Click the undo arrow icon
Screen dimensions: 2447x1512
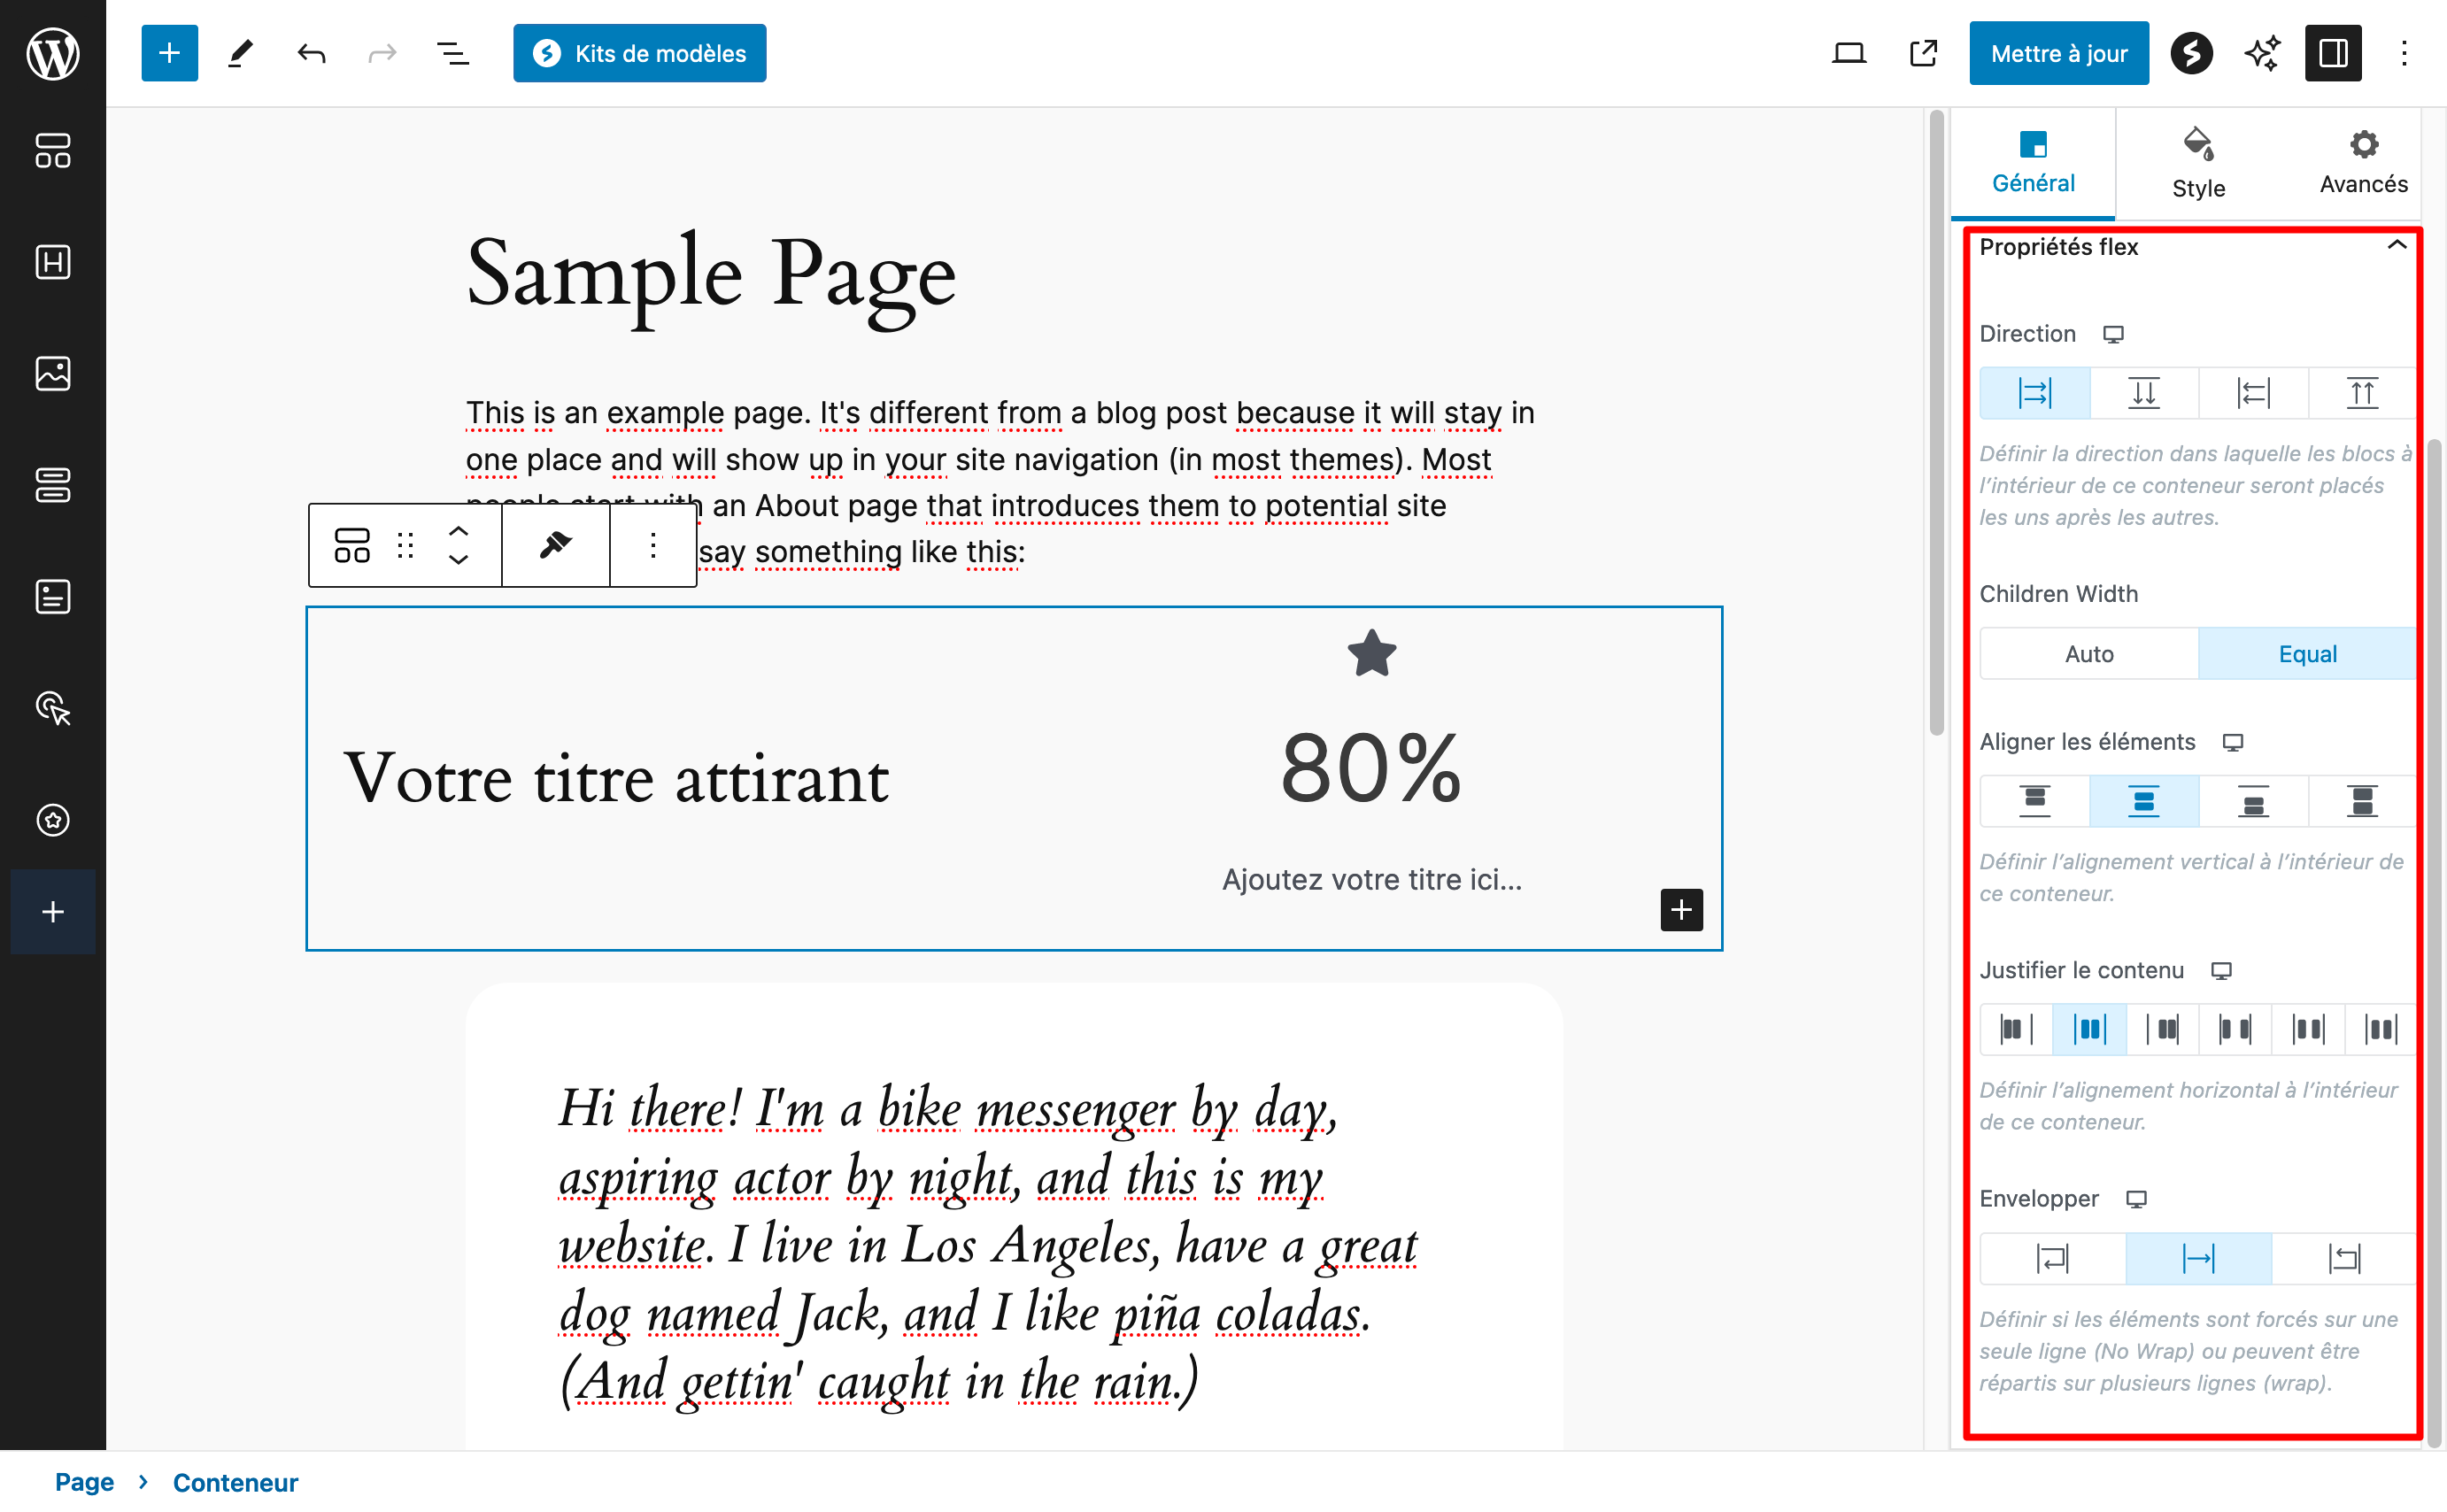[310, 53]
